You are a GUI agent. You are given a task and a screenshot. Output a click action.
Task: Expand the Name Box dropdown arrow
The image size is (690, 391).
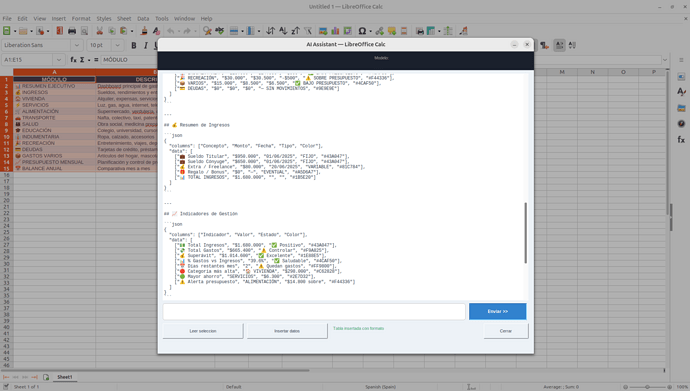pos(59,60)
